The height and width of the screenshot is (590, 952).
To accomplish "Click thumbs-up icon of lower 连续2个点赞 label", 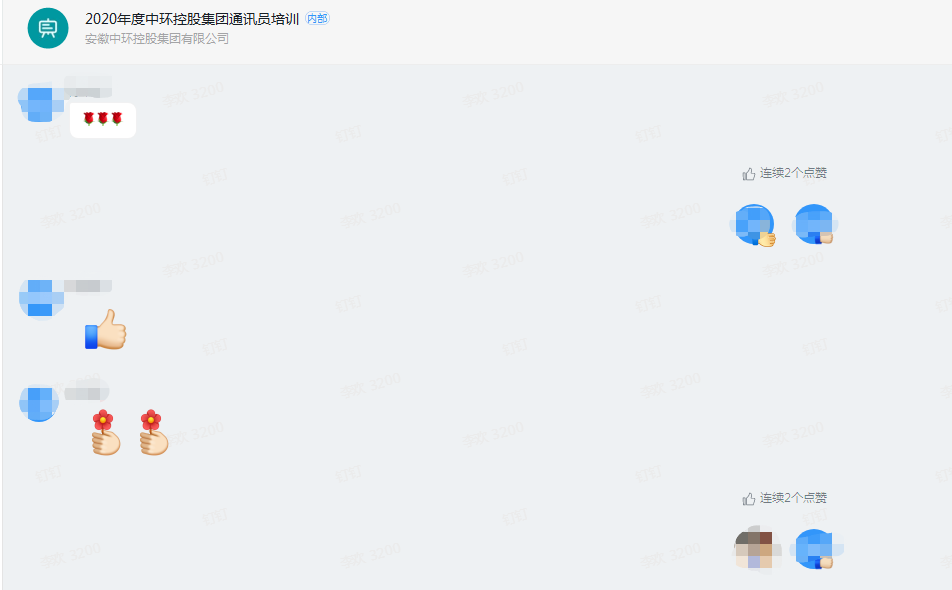I will click(749, 499).
